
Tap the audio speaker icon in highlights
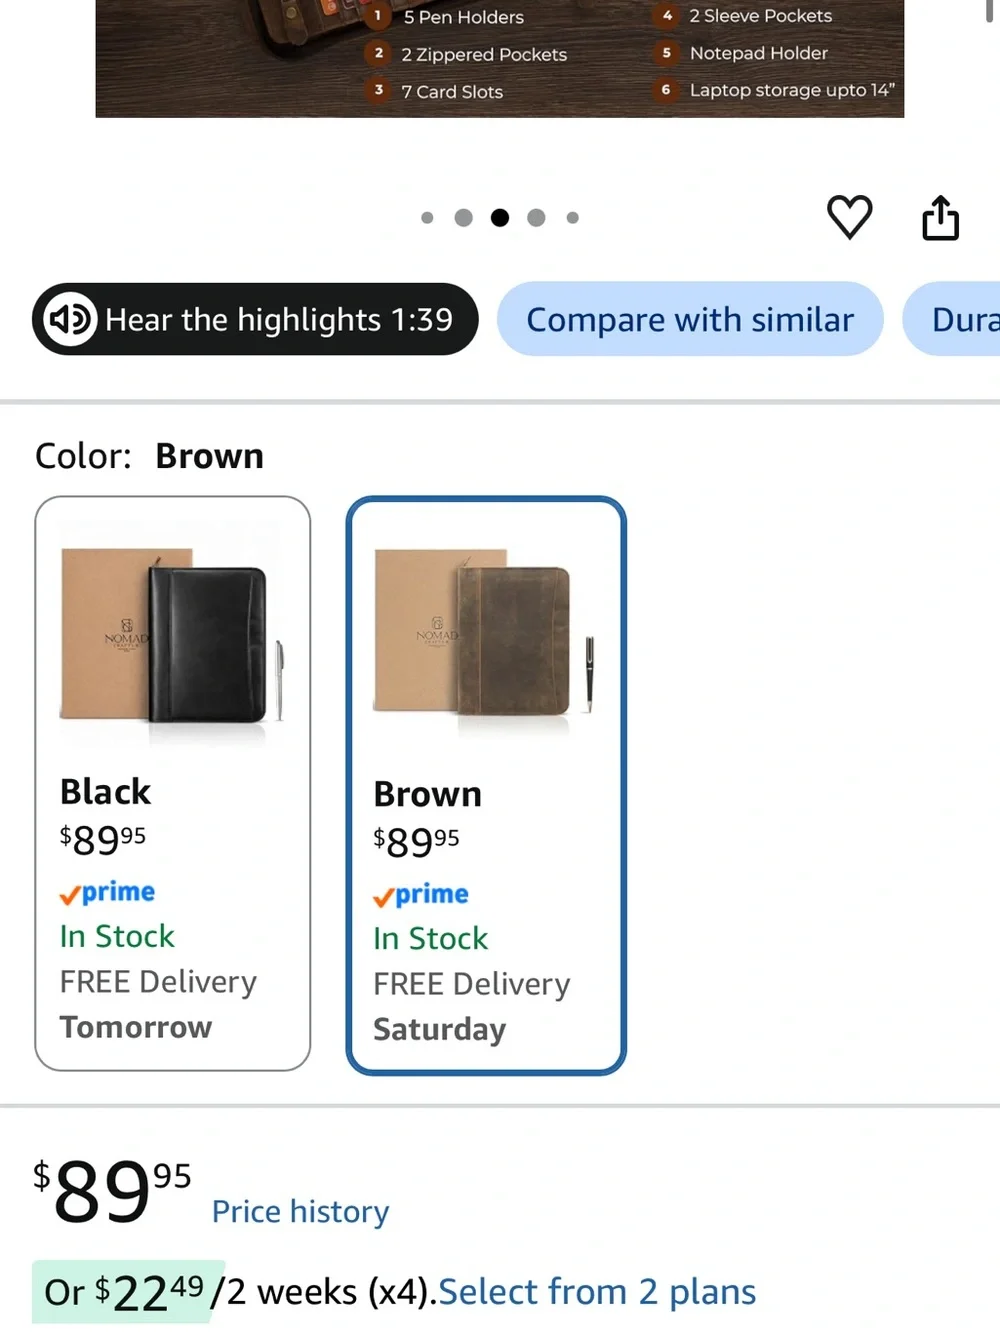pos(70,319)
